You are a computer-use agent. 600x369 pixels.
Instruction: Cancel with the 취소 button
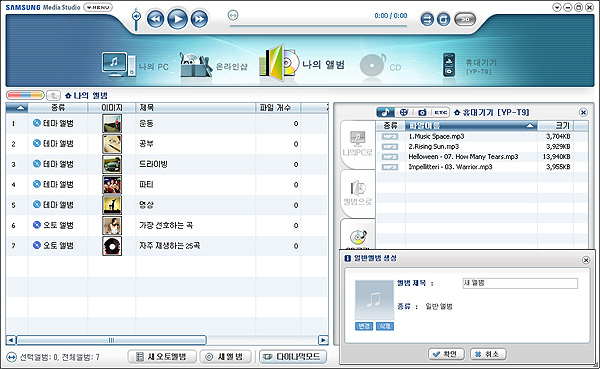488,354
